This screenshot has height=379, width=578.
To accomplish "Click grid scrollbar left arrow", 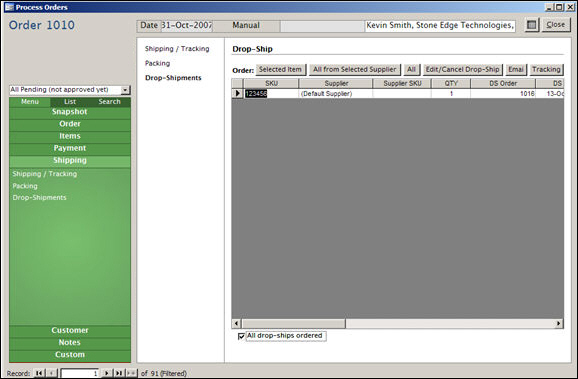I will 236,323.
